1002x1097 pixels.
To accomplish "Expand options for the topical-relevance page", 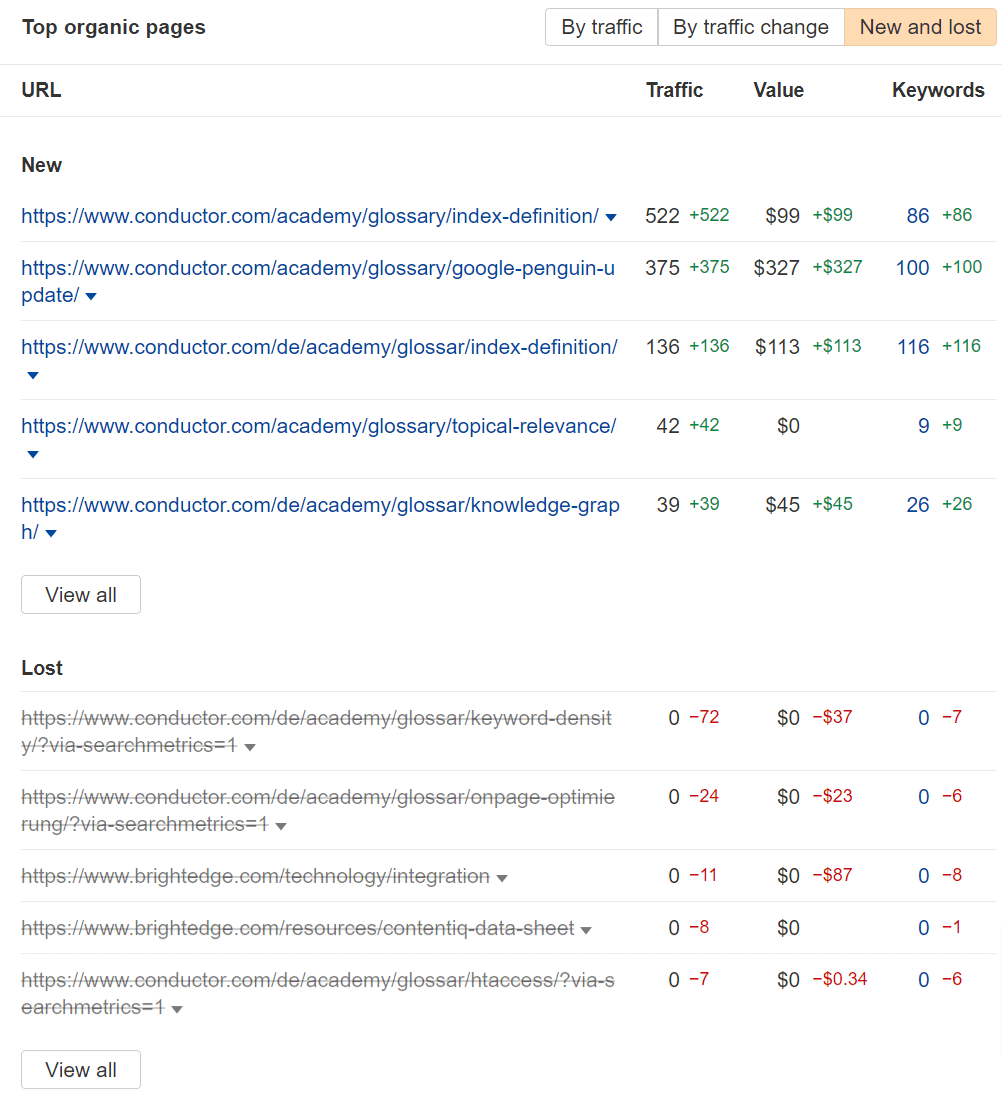I will coord(32,454).
